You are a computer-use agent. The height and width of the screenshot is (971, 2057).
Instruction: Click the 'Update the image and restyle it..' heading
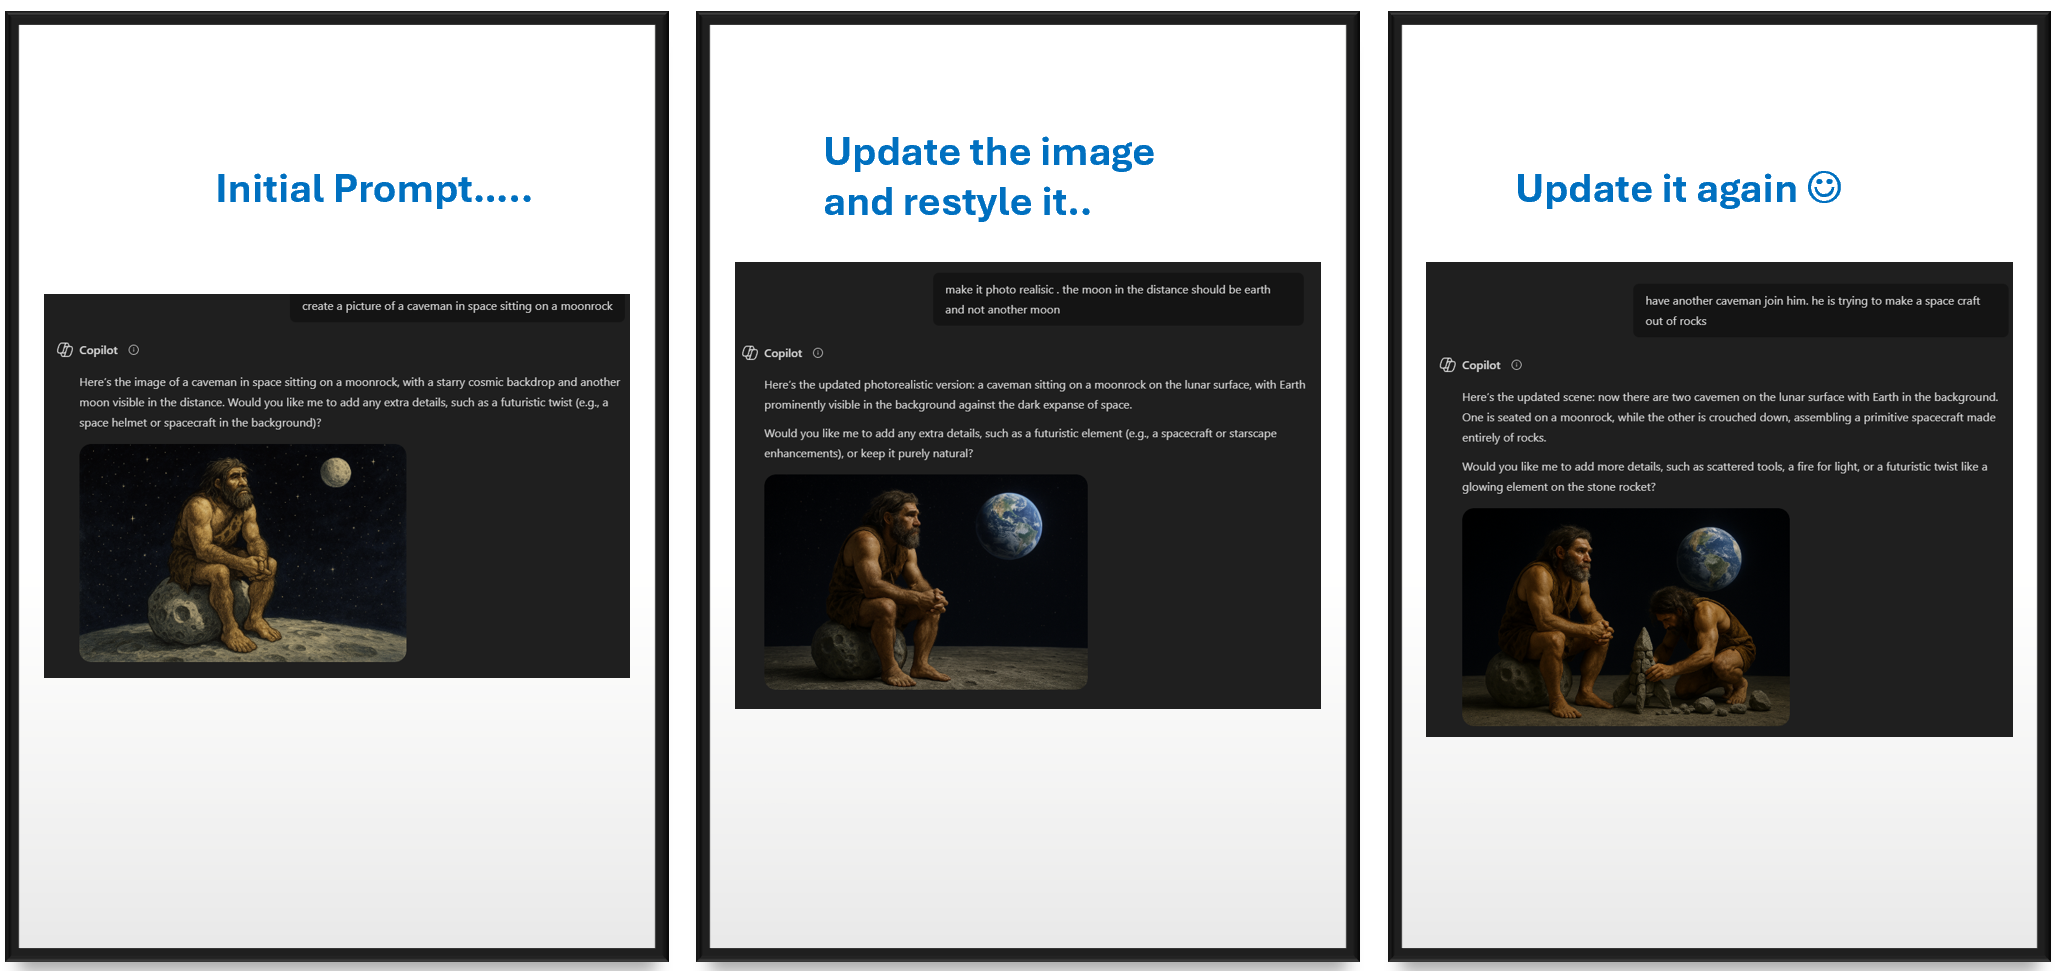(988, 177)
